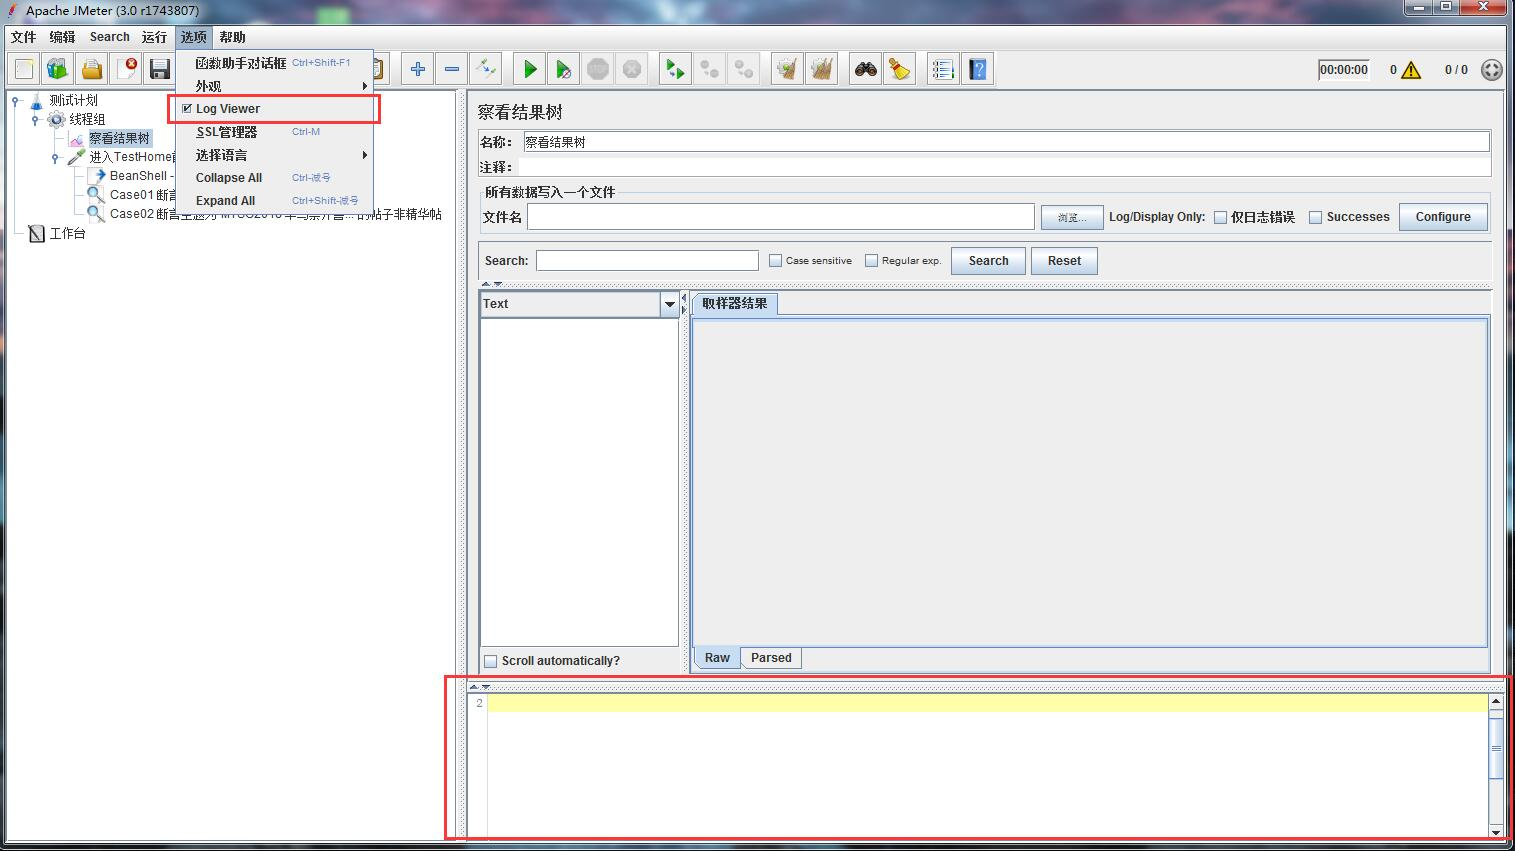Enable the Successes checkbox
Image resolution: width=1515 pixels, height=851 pixels.
coord(1316,217)
